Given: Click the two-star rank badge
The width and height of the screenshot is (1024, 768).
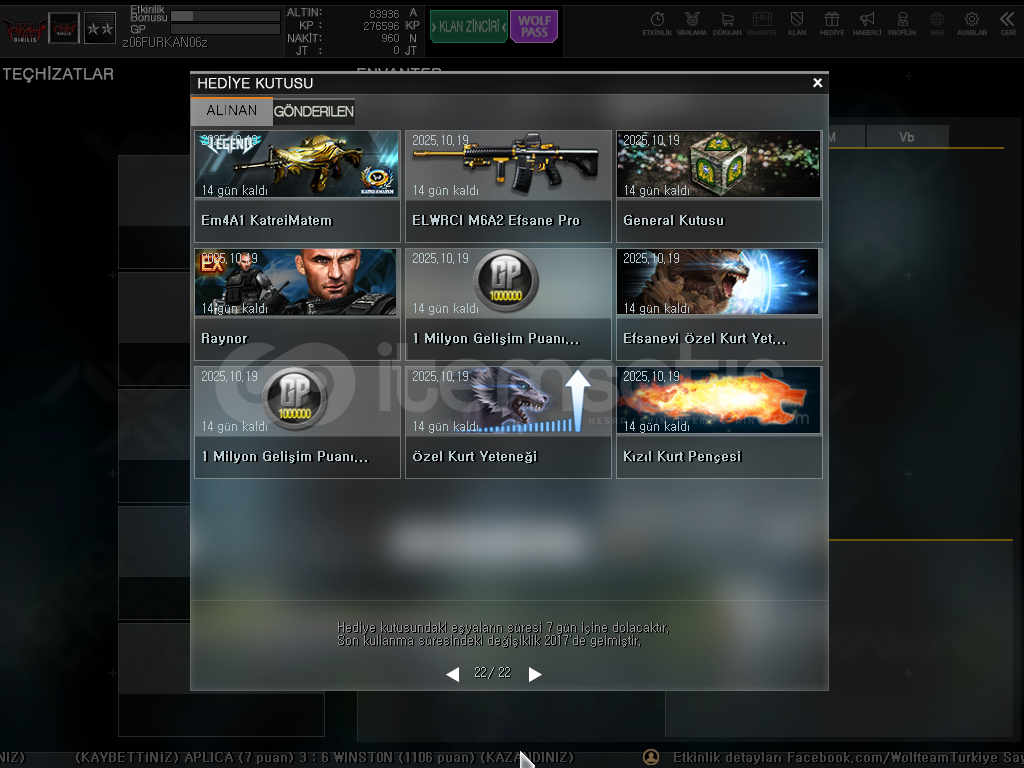Looking at the screenshot, I should coord(100,28).
